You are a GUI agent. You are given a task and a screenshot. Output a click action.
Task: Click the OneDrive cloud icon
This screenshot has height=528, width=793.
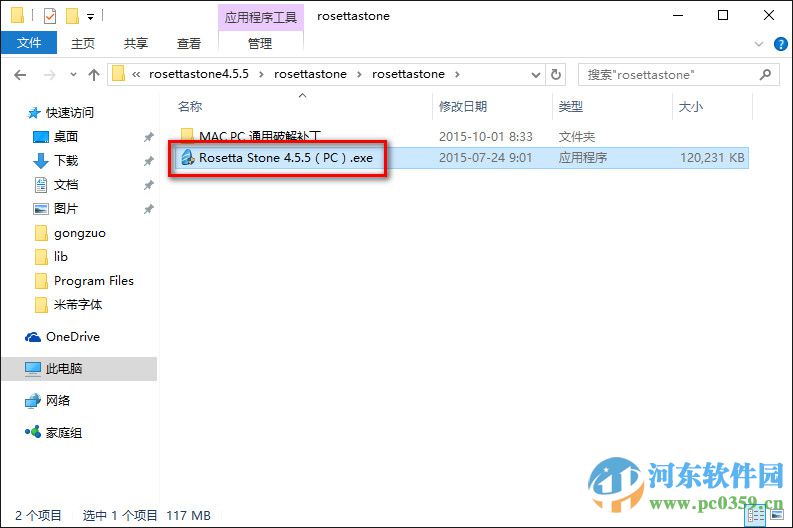(33, 337)
